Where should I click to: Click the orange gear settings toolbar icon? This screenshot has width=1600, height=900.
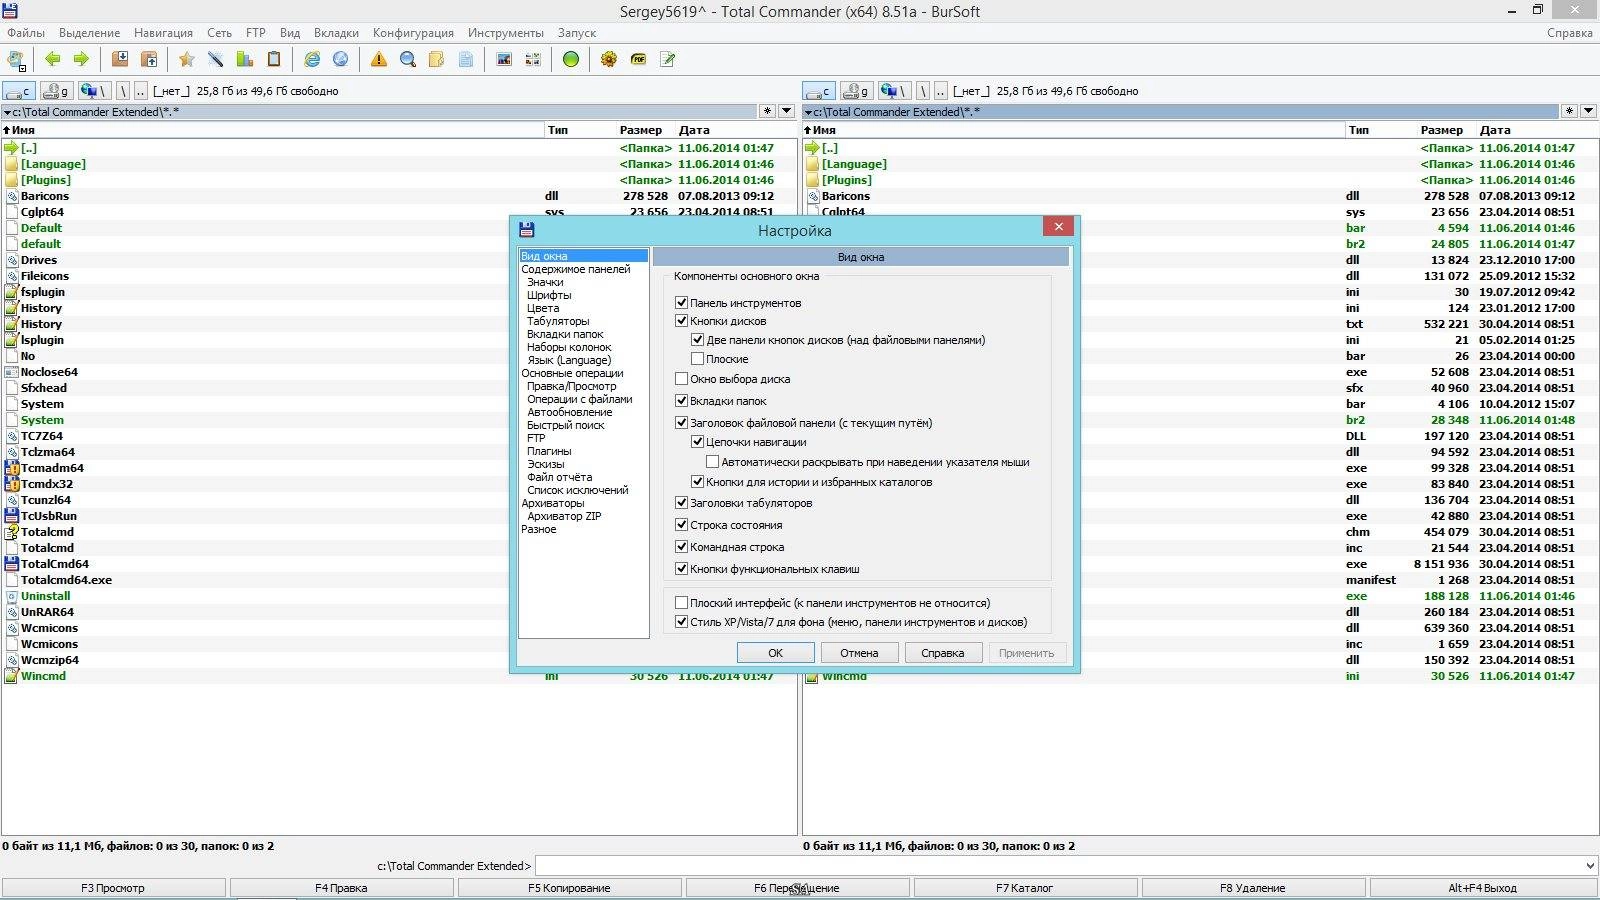point(609,59)
